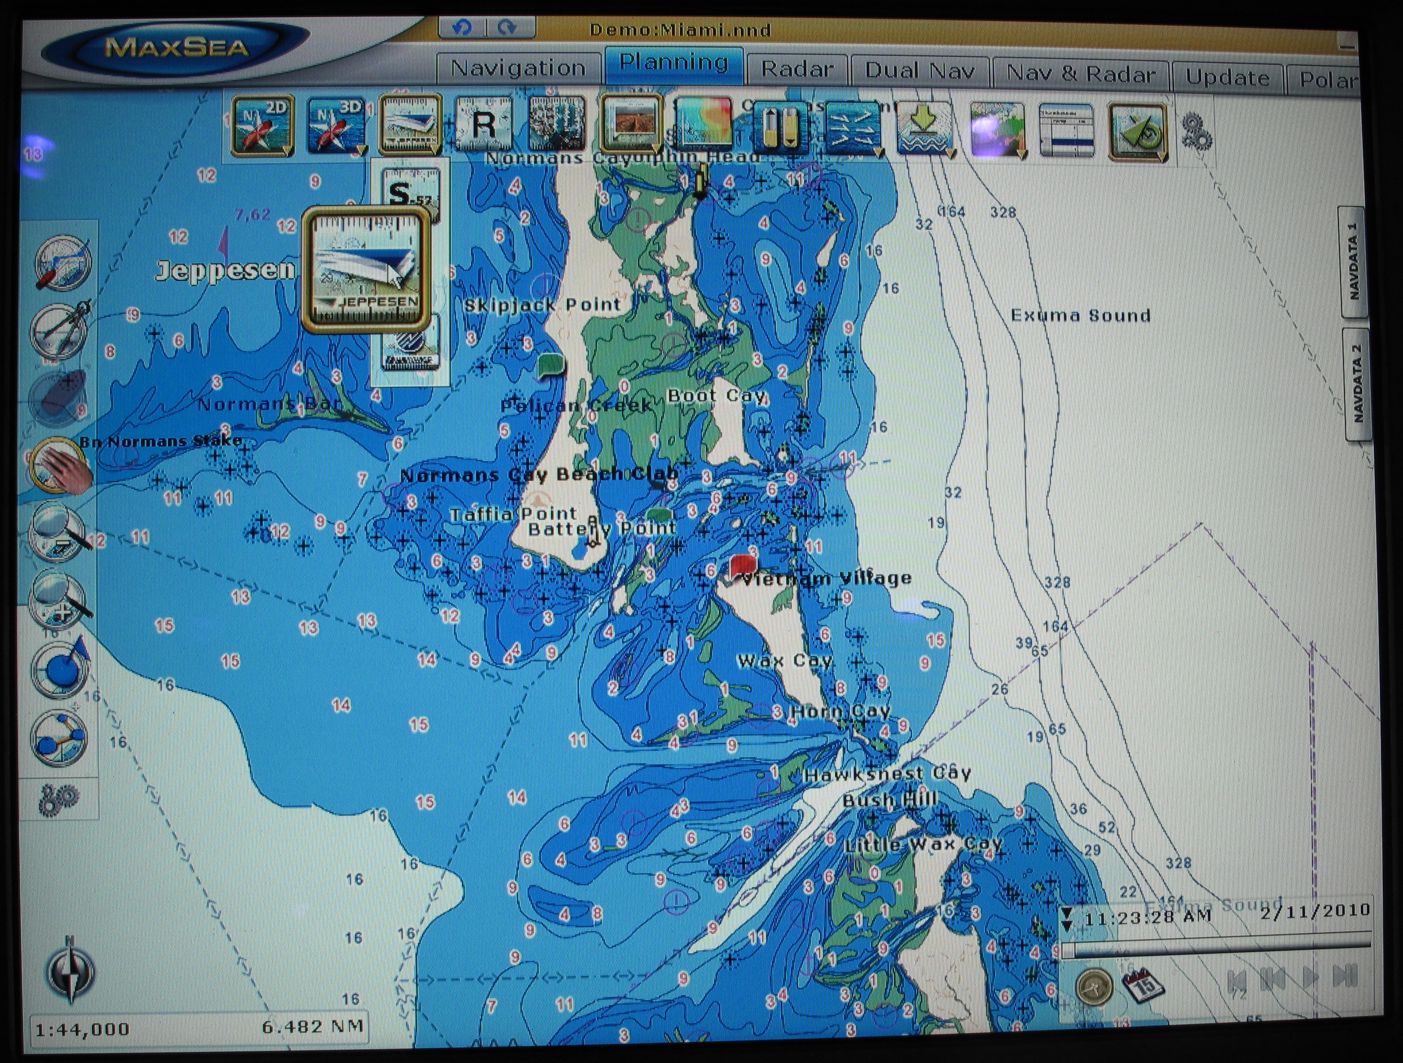Click the undo arrow button

462,27
